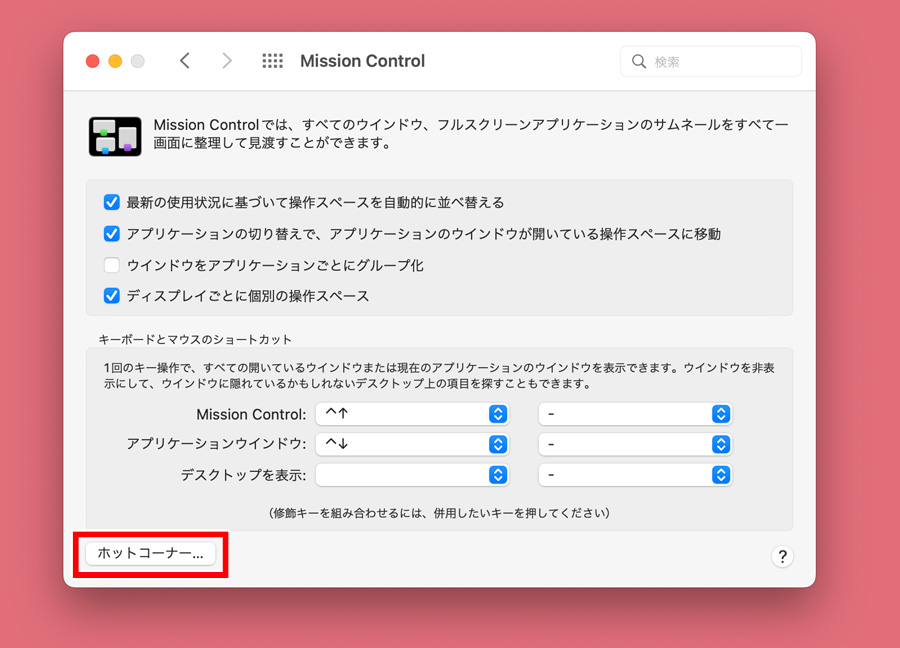Open アプリケーションウインドウ mouse shortcut dropdown
This screenshot has height=648, width=900.
point(635,444)
